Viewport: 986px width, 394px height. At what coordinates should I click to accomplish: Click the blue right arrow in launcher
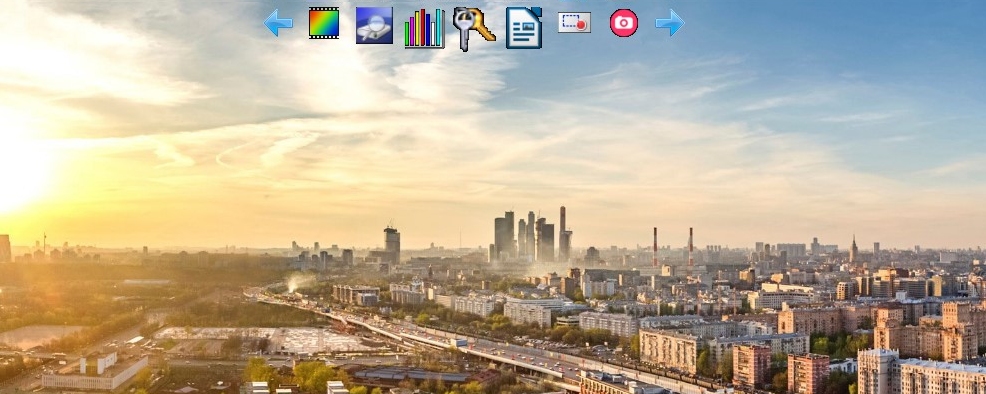click(670, 23)
